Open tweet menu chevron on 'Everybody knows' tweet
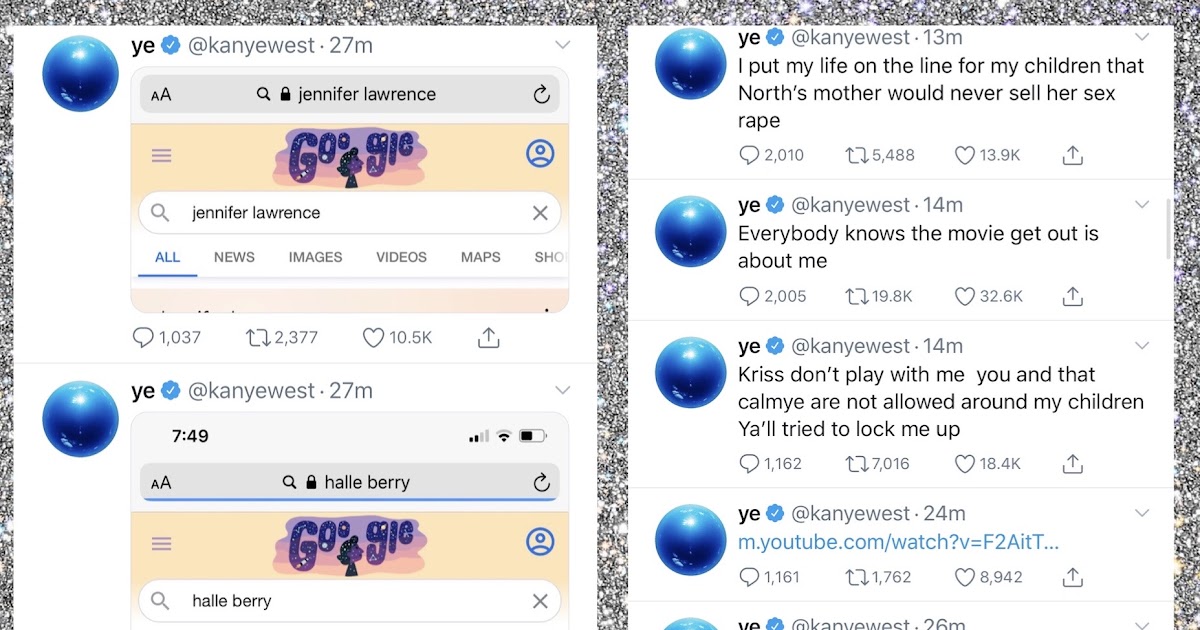The image size is (1200, 630). click(1142, 205)
